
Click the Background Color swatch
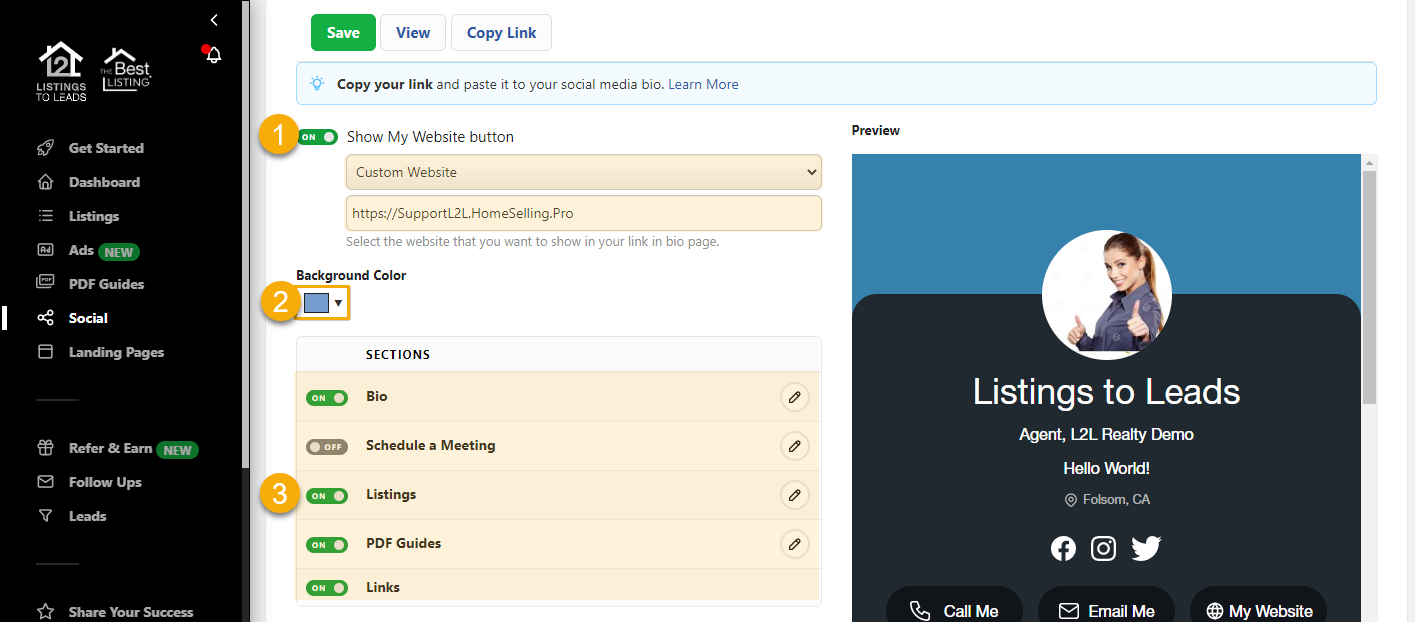click(316, 303)
